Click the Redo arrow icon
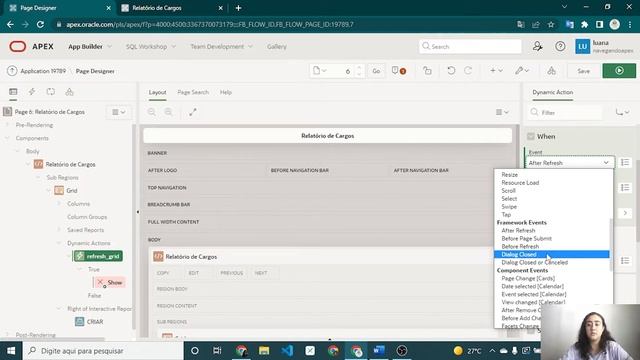This screenshot has width=640, height=360. click(x=468, y=71)
